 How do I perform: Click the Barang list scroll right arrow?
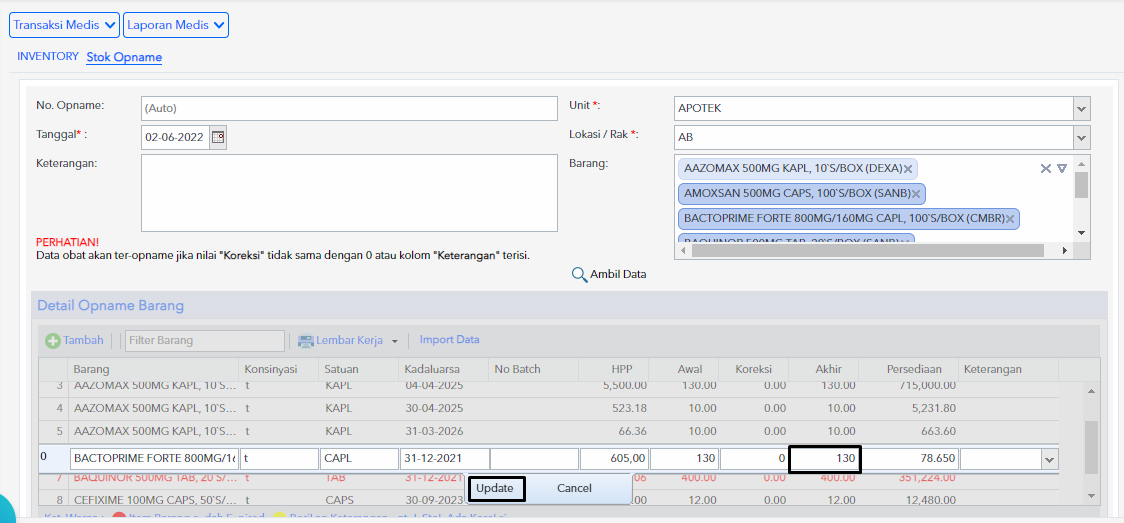(1065, 250)
